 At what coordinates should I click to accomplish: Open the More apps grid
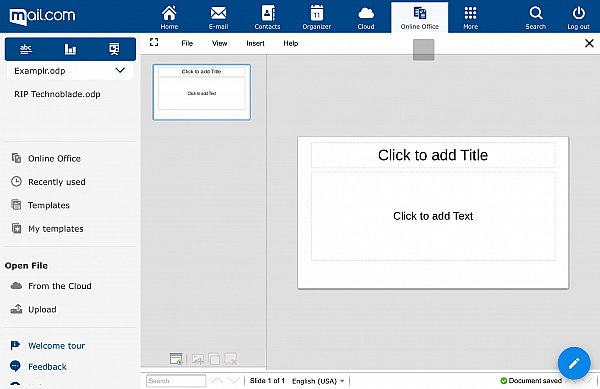(470, 17)
